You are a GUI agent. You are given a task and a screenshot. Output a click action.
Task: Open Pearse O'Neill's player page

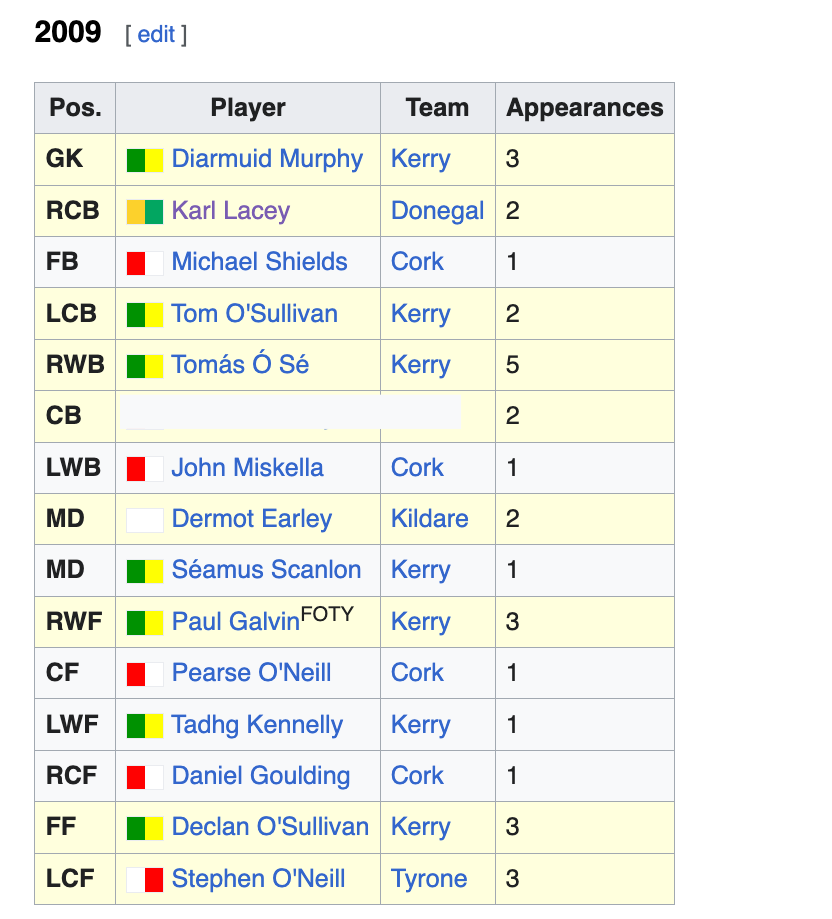(x=251, y=673)
